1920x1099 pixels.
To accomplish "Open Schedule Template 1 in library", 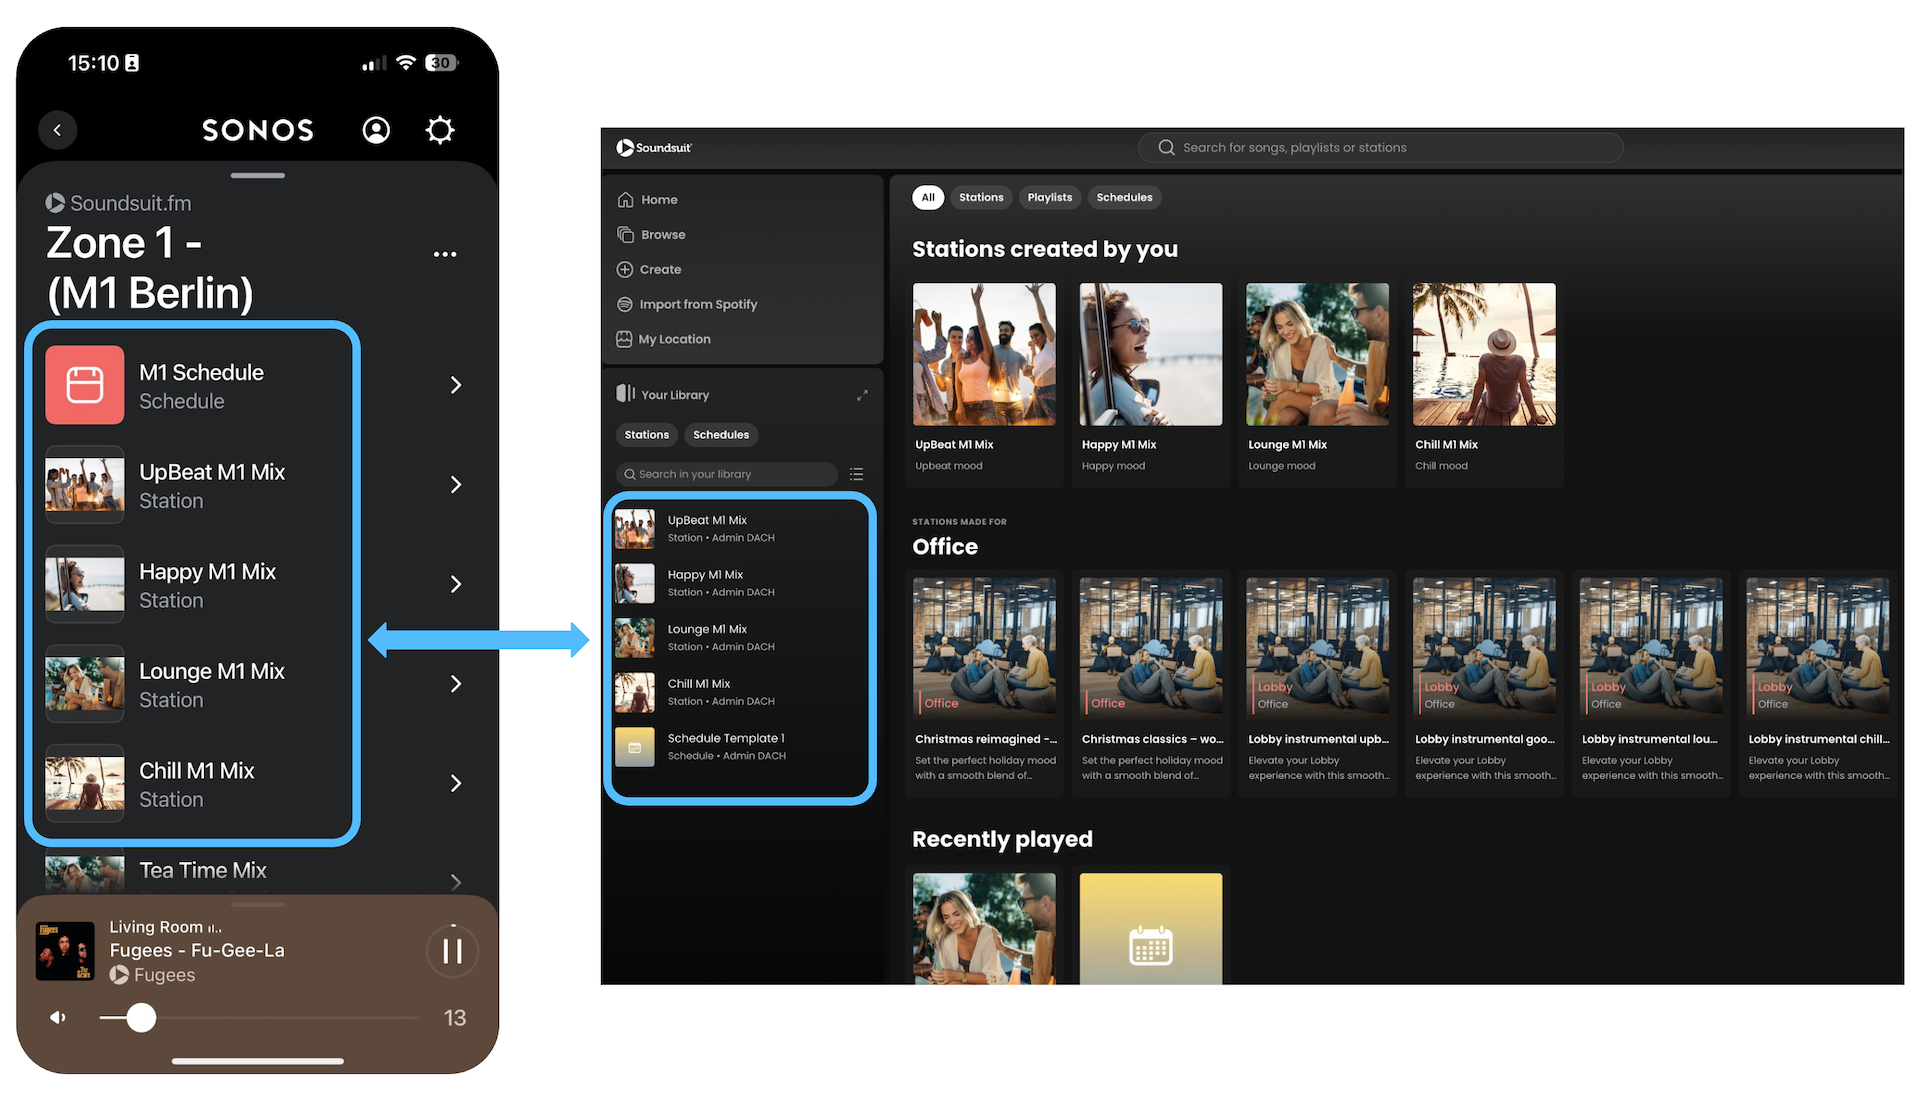I will coord(740,747).
